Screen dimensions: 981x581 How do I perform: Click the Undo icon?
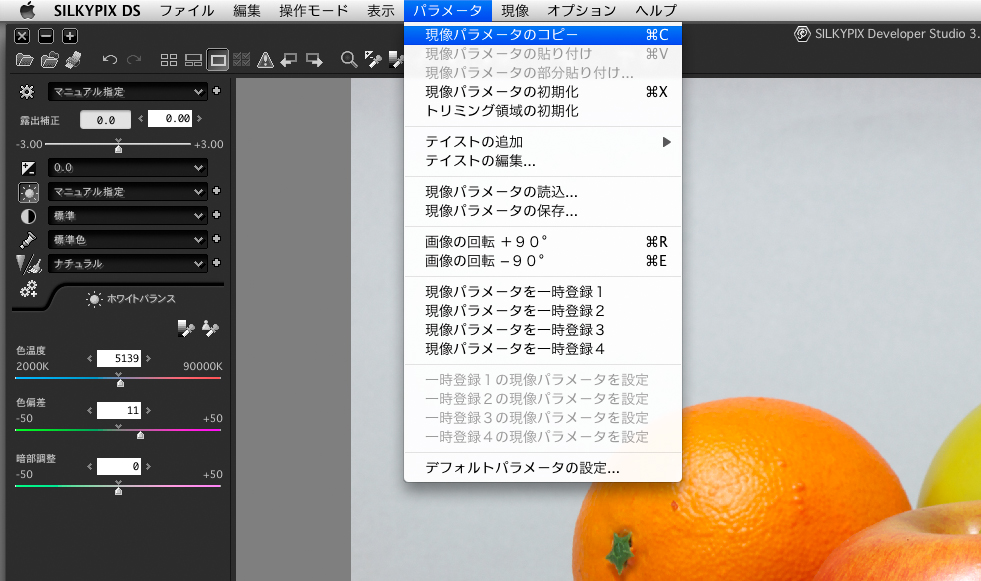108,59
